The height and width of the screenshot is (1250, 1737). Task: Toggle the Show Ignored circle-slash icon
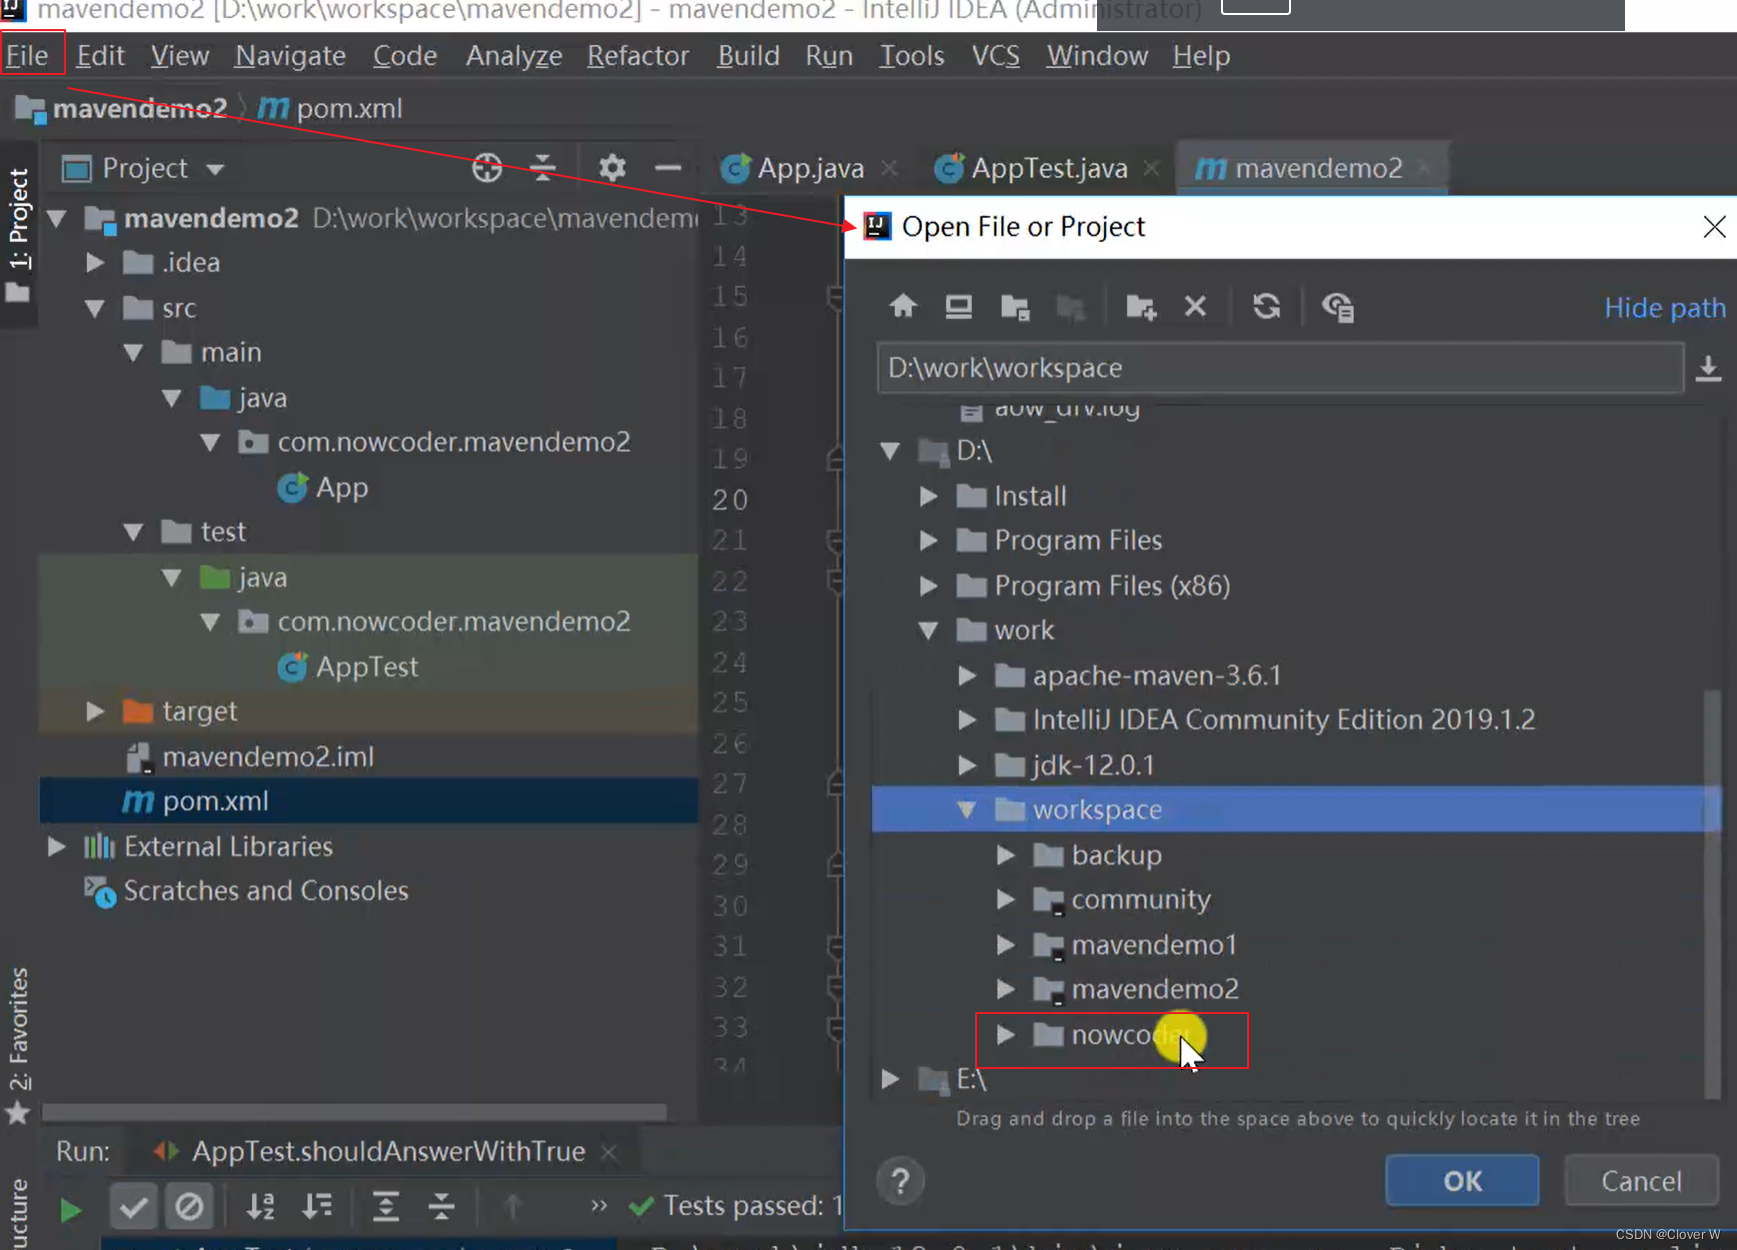pyautogui.click(x=189, y=1207)
